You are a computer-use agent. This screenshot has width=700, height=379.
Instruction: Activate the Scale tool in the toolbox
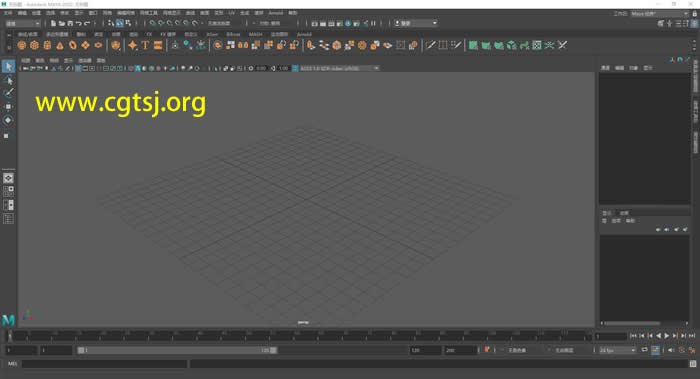click(6, 136)
